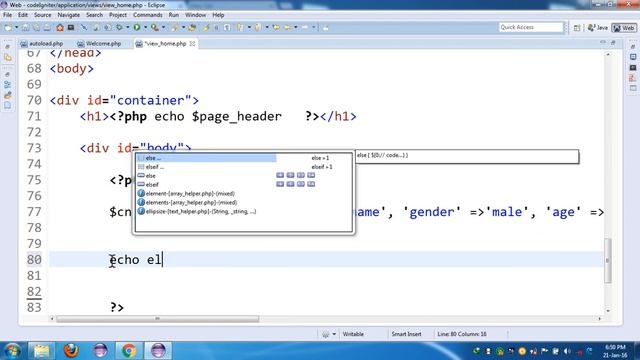
Task: Click the Smart Insert status bar entry
Action: click(x=406, y=334)
